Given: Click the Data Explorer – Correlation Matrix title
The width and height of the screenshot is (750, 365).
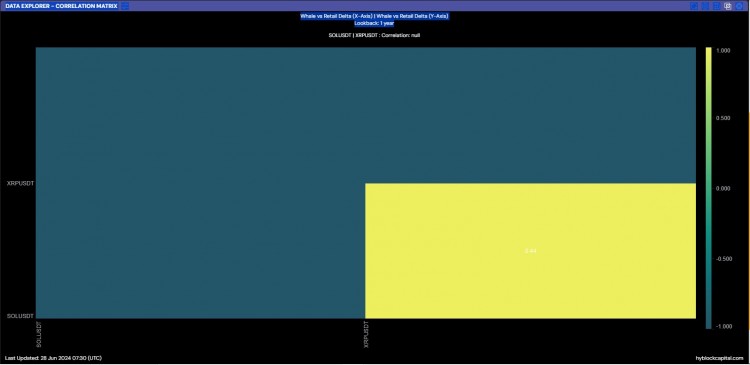Looking at the screenshot, I should (61, 6).
